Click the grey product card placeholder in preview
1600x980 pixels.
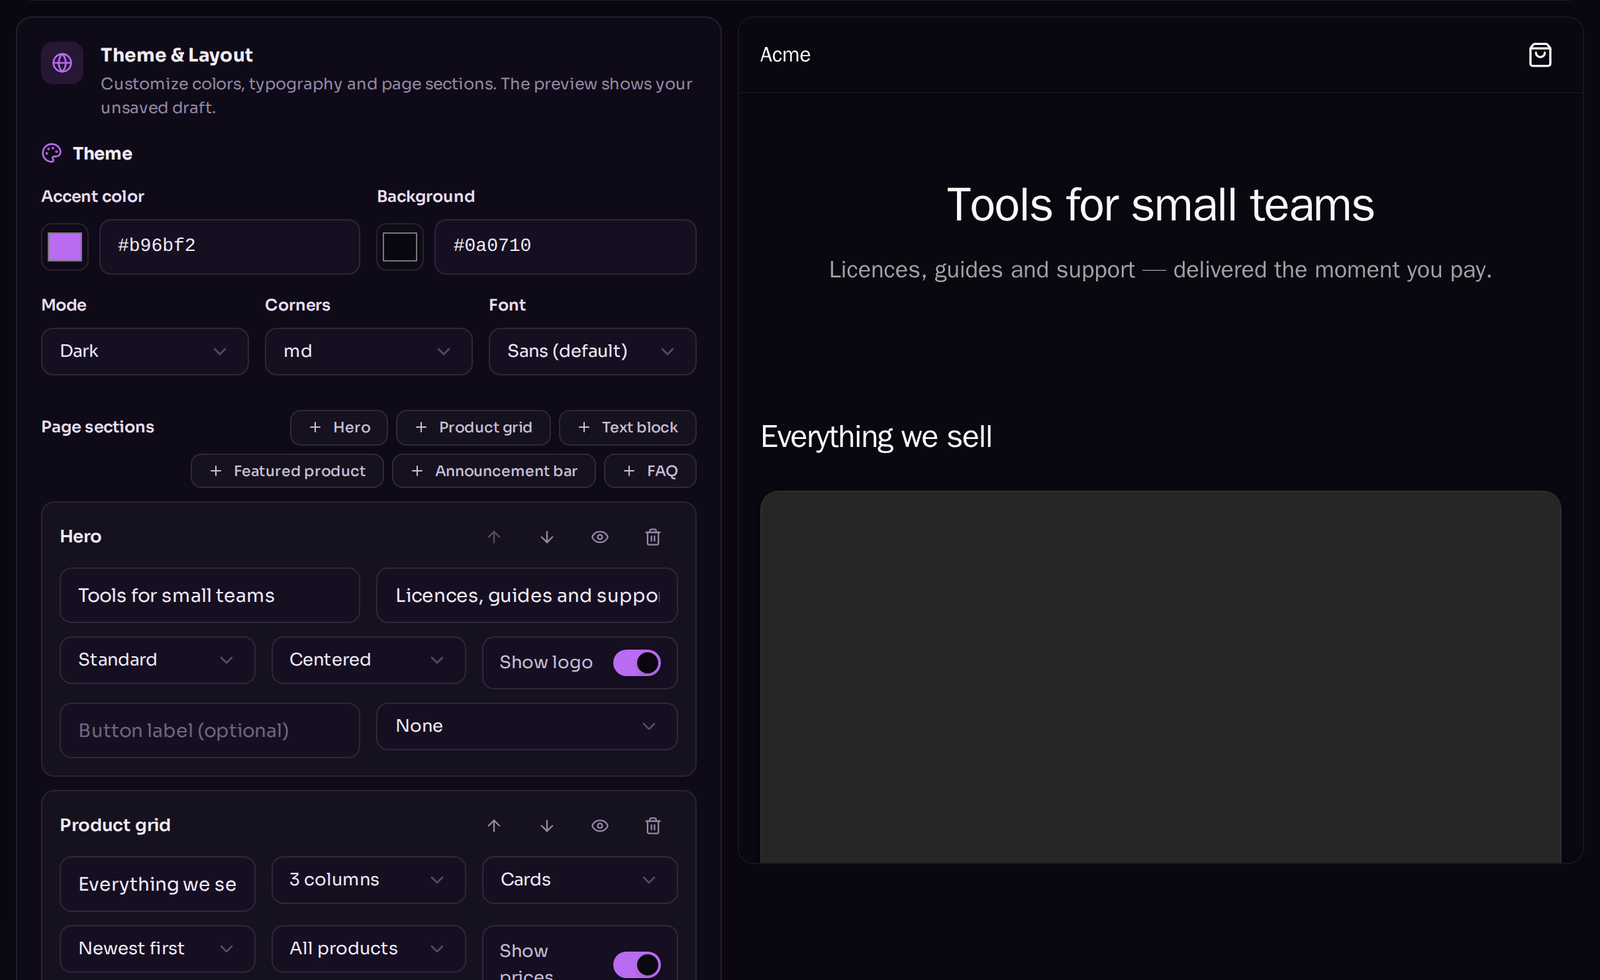click(x=1160, y=677)
